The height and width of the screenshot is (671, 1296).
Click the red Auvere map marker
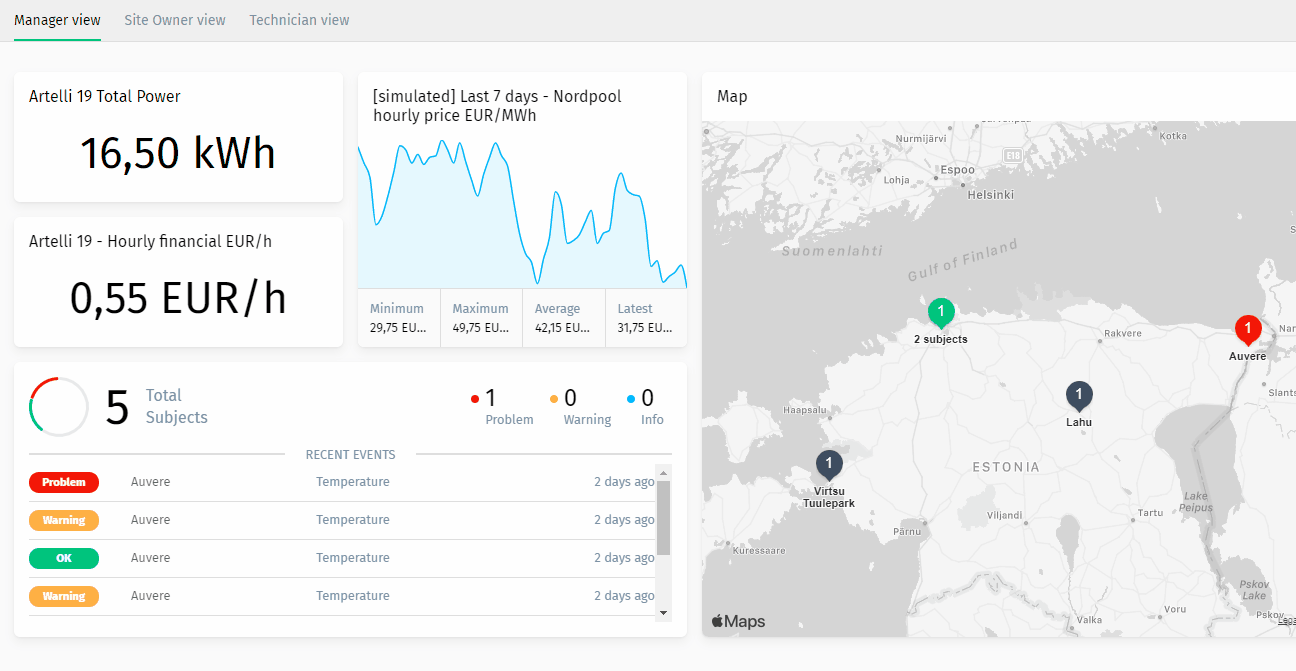coord(1248,328)
